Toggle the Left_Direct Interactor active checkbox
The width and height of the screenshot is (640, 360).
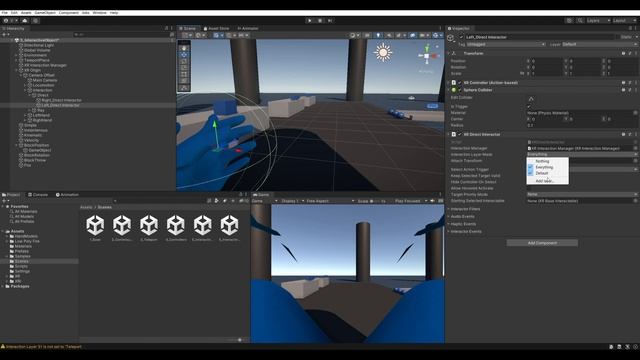[x=461, y=37]
